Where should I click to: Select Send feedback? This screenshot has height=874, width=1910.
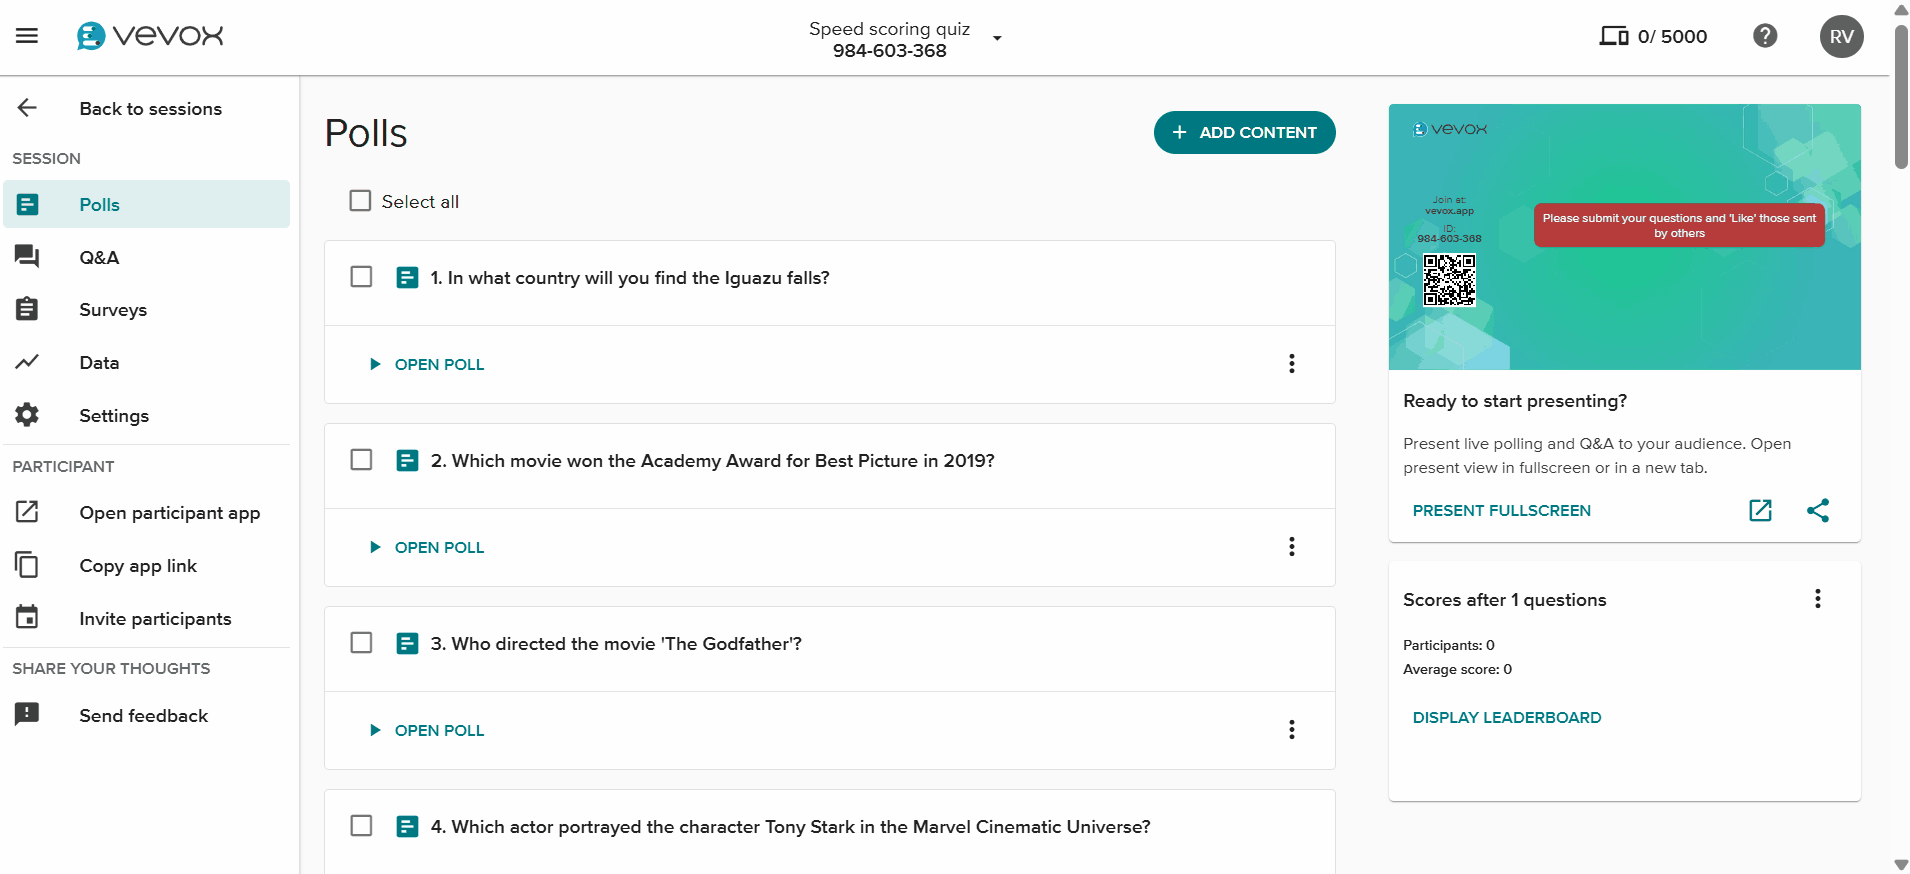pos(147,716)
